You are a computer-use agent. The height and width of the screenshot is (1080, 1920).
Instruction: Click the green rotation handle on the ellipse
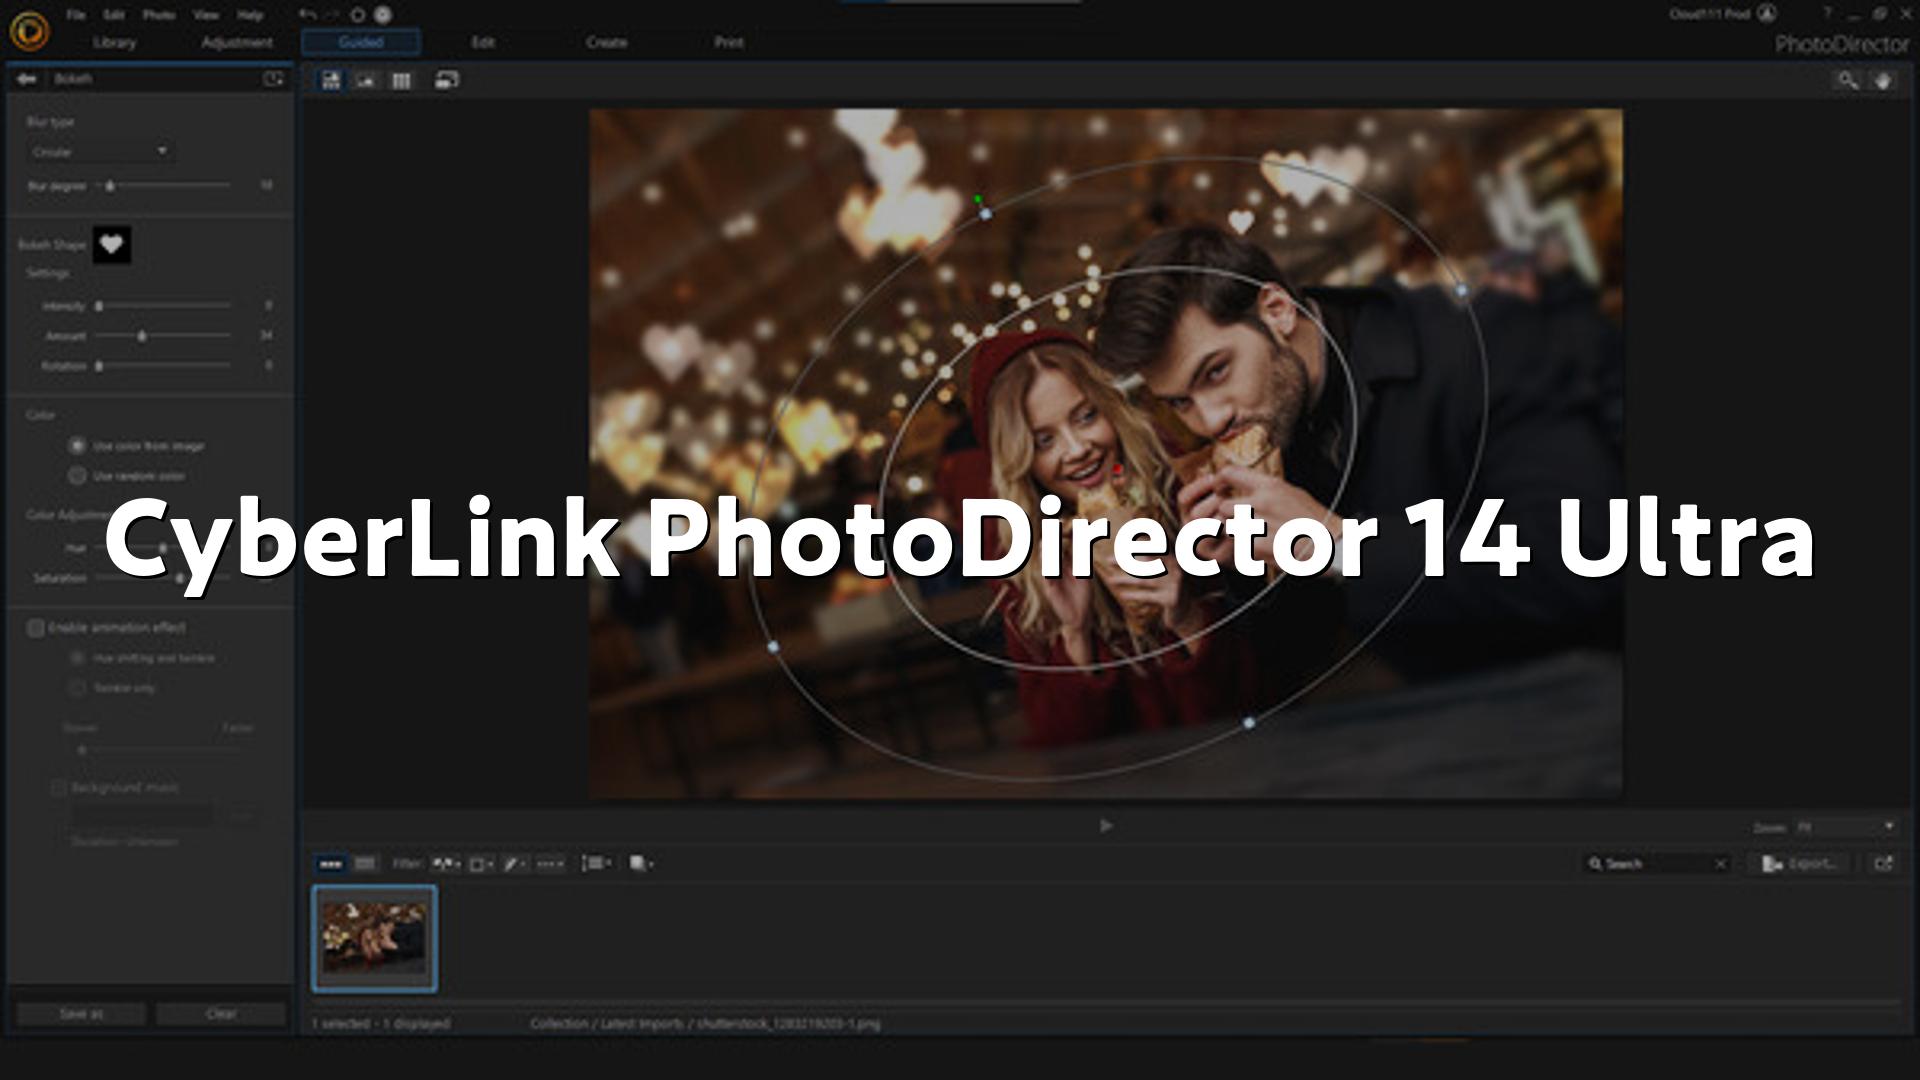pyautogui.click(x=978, y=199)
